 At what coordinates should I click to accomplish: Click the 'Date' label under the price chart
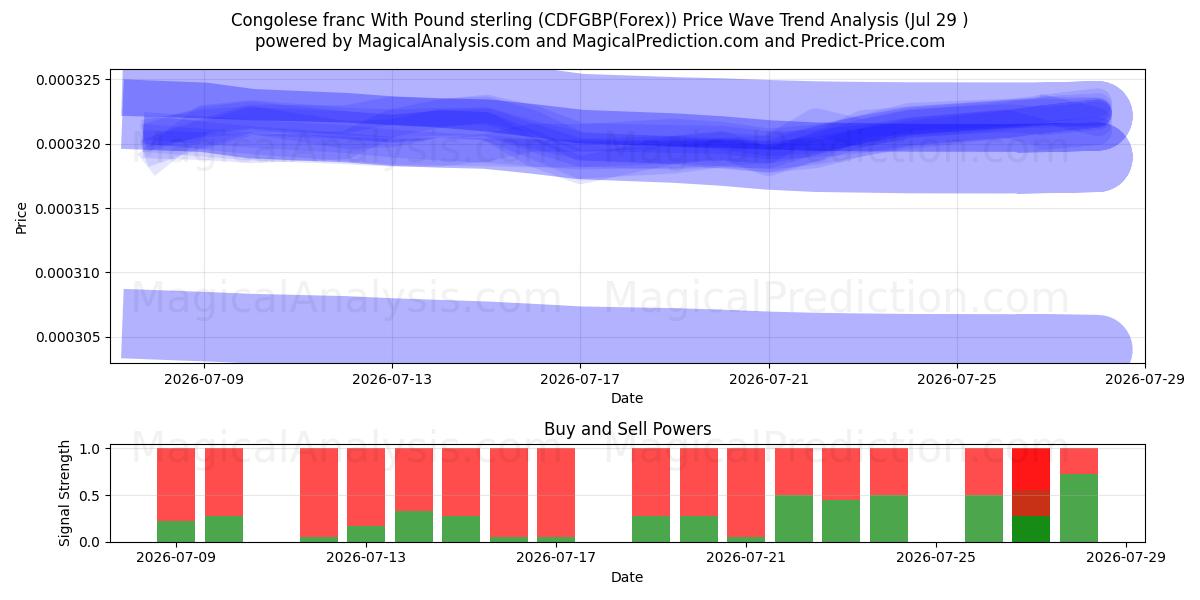click(x=627, y=398)
